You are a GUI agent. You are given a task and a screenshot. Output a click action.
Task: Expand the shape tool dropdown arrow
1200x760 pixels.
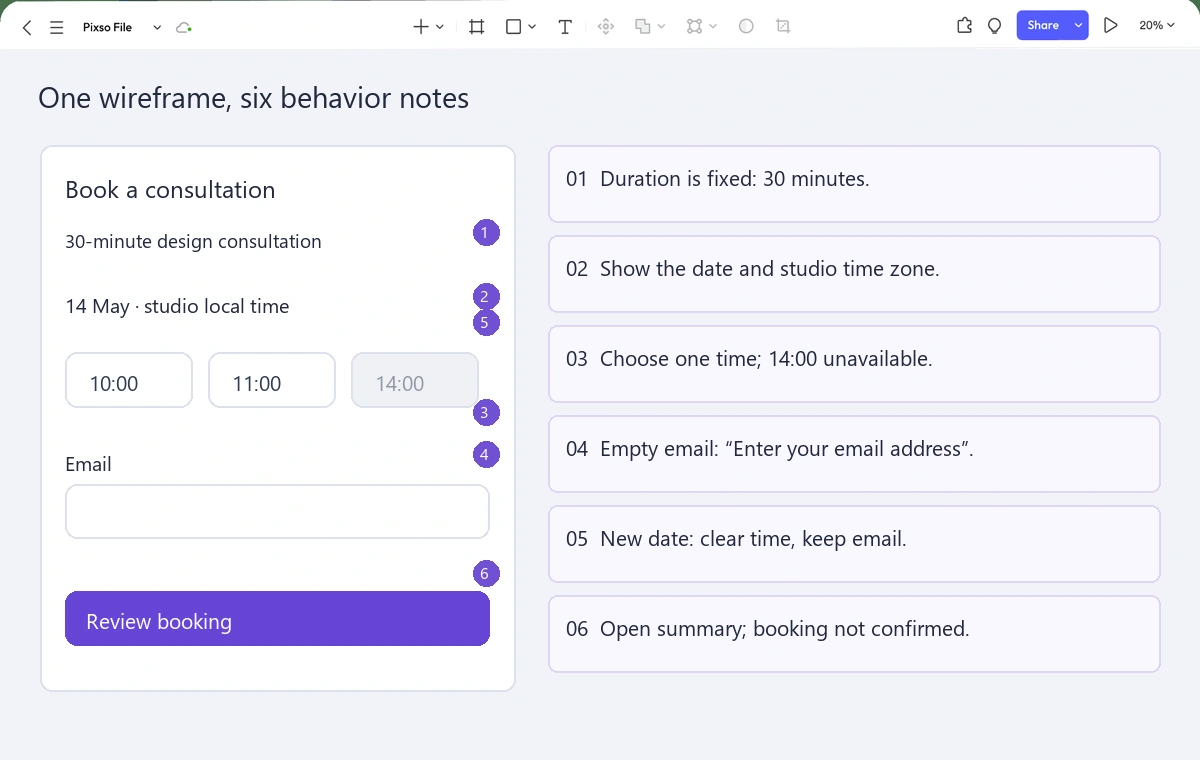pos(532,27)
